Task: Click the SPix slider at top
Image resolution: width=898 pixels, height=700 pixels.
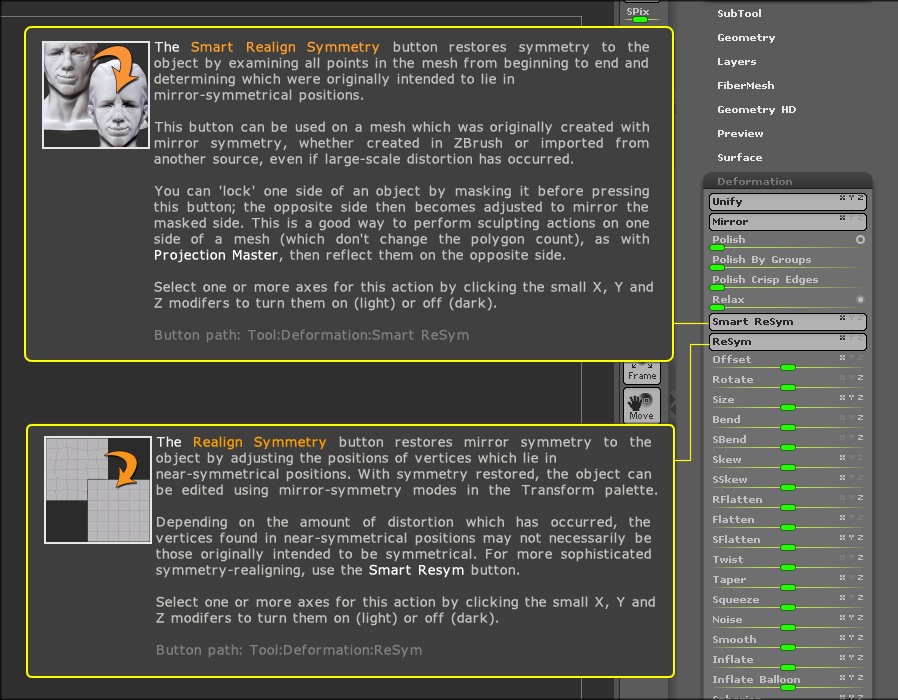Action: pos(641,15)
